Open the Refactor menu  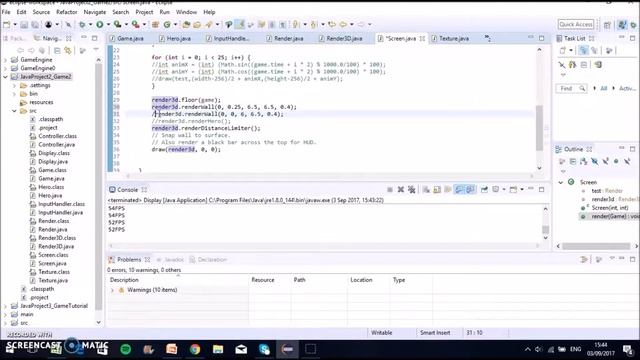click(67, 12)
